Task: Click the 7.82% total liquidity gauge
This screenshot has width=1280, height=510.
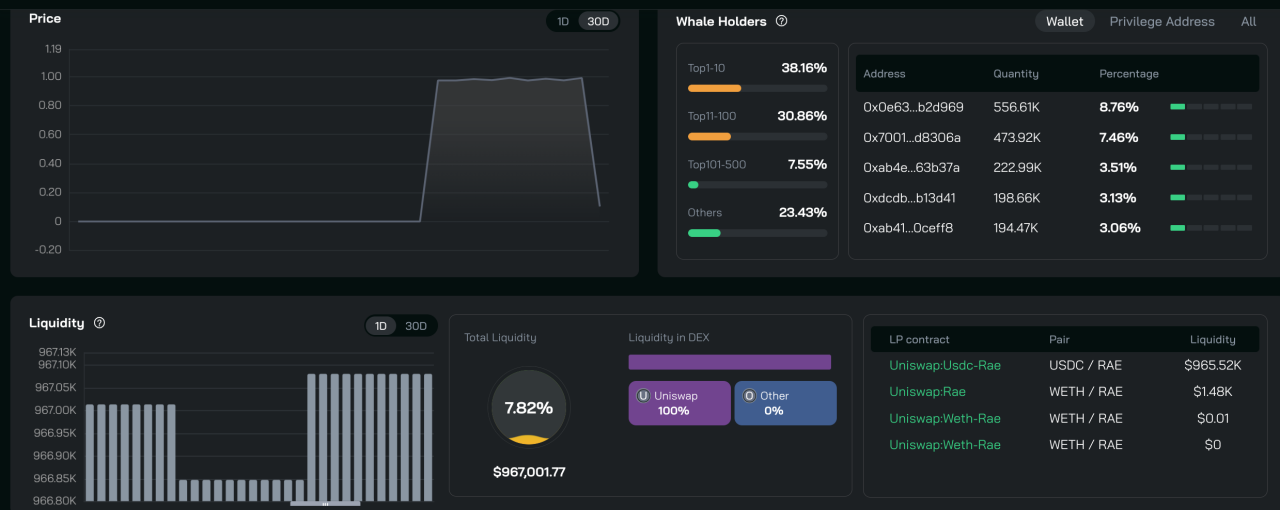Action: [x=529, y=408]
